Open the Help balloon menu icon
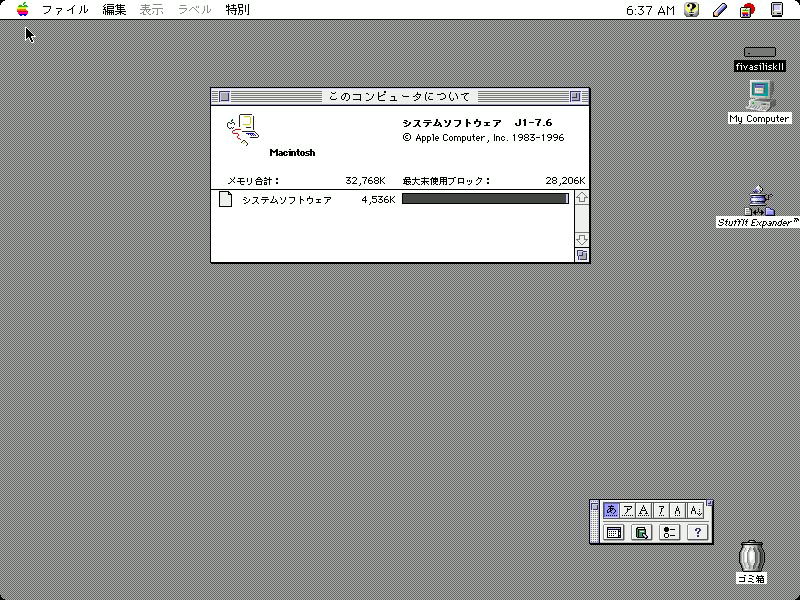The height and width of the screenshot is (600, 800). [x=691, y=10]
